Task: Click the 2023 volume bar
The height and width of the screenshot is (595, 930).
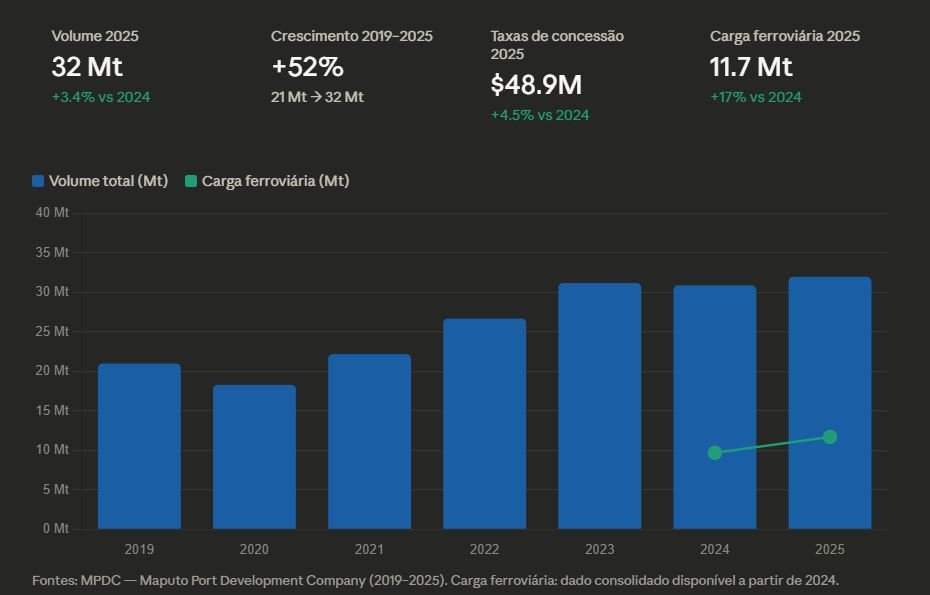Action: click(x=599, y=406)
